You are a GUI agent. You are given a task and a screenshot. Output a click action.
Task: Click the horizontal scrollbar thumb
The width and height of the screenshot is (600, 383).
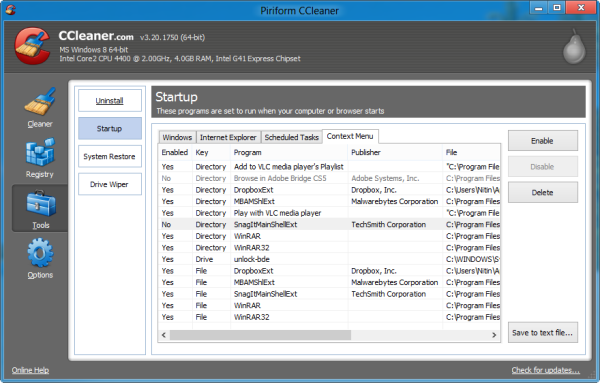click(260, 335)
